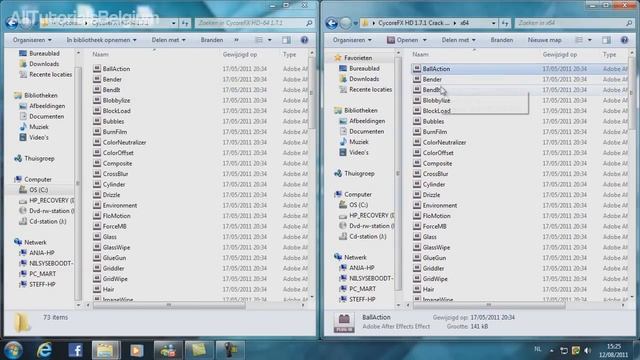The image size is (640, 360).
Task: Select Environment in the left window
Action: coord(120,205)
